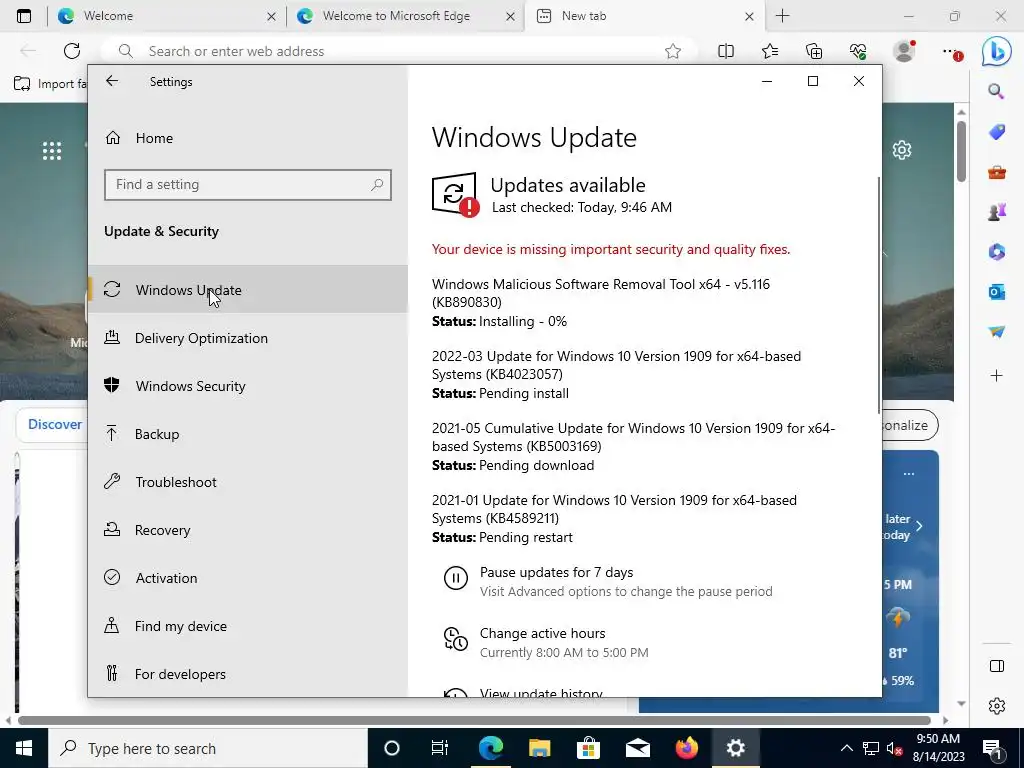The height and width of the screenshot is (768, 1024).
Task: Open Edge sidebar Drop paper plane icon
Action: (997, 332)
